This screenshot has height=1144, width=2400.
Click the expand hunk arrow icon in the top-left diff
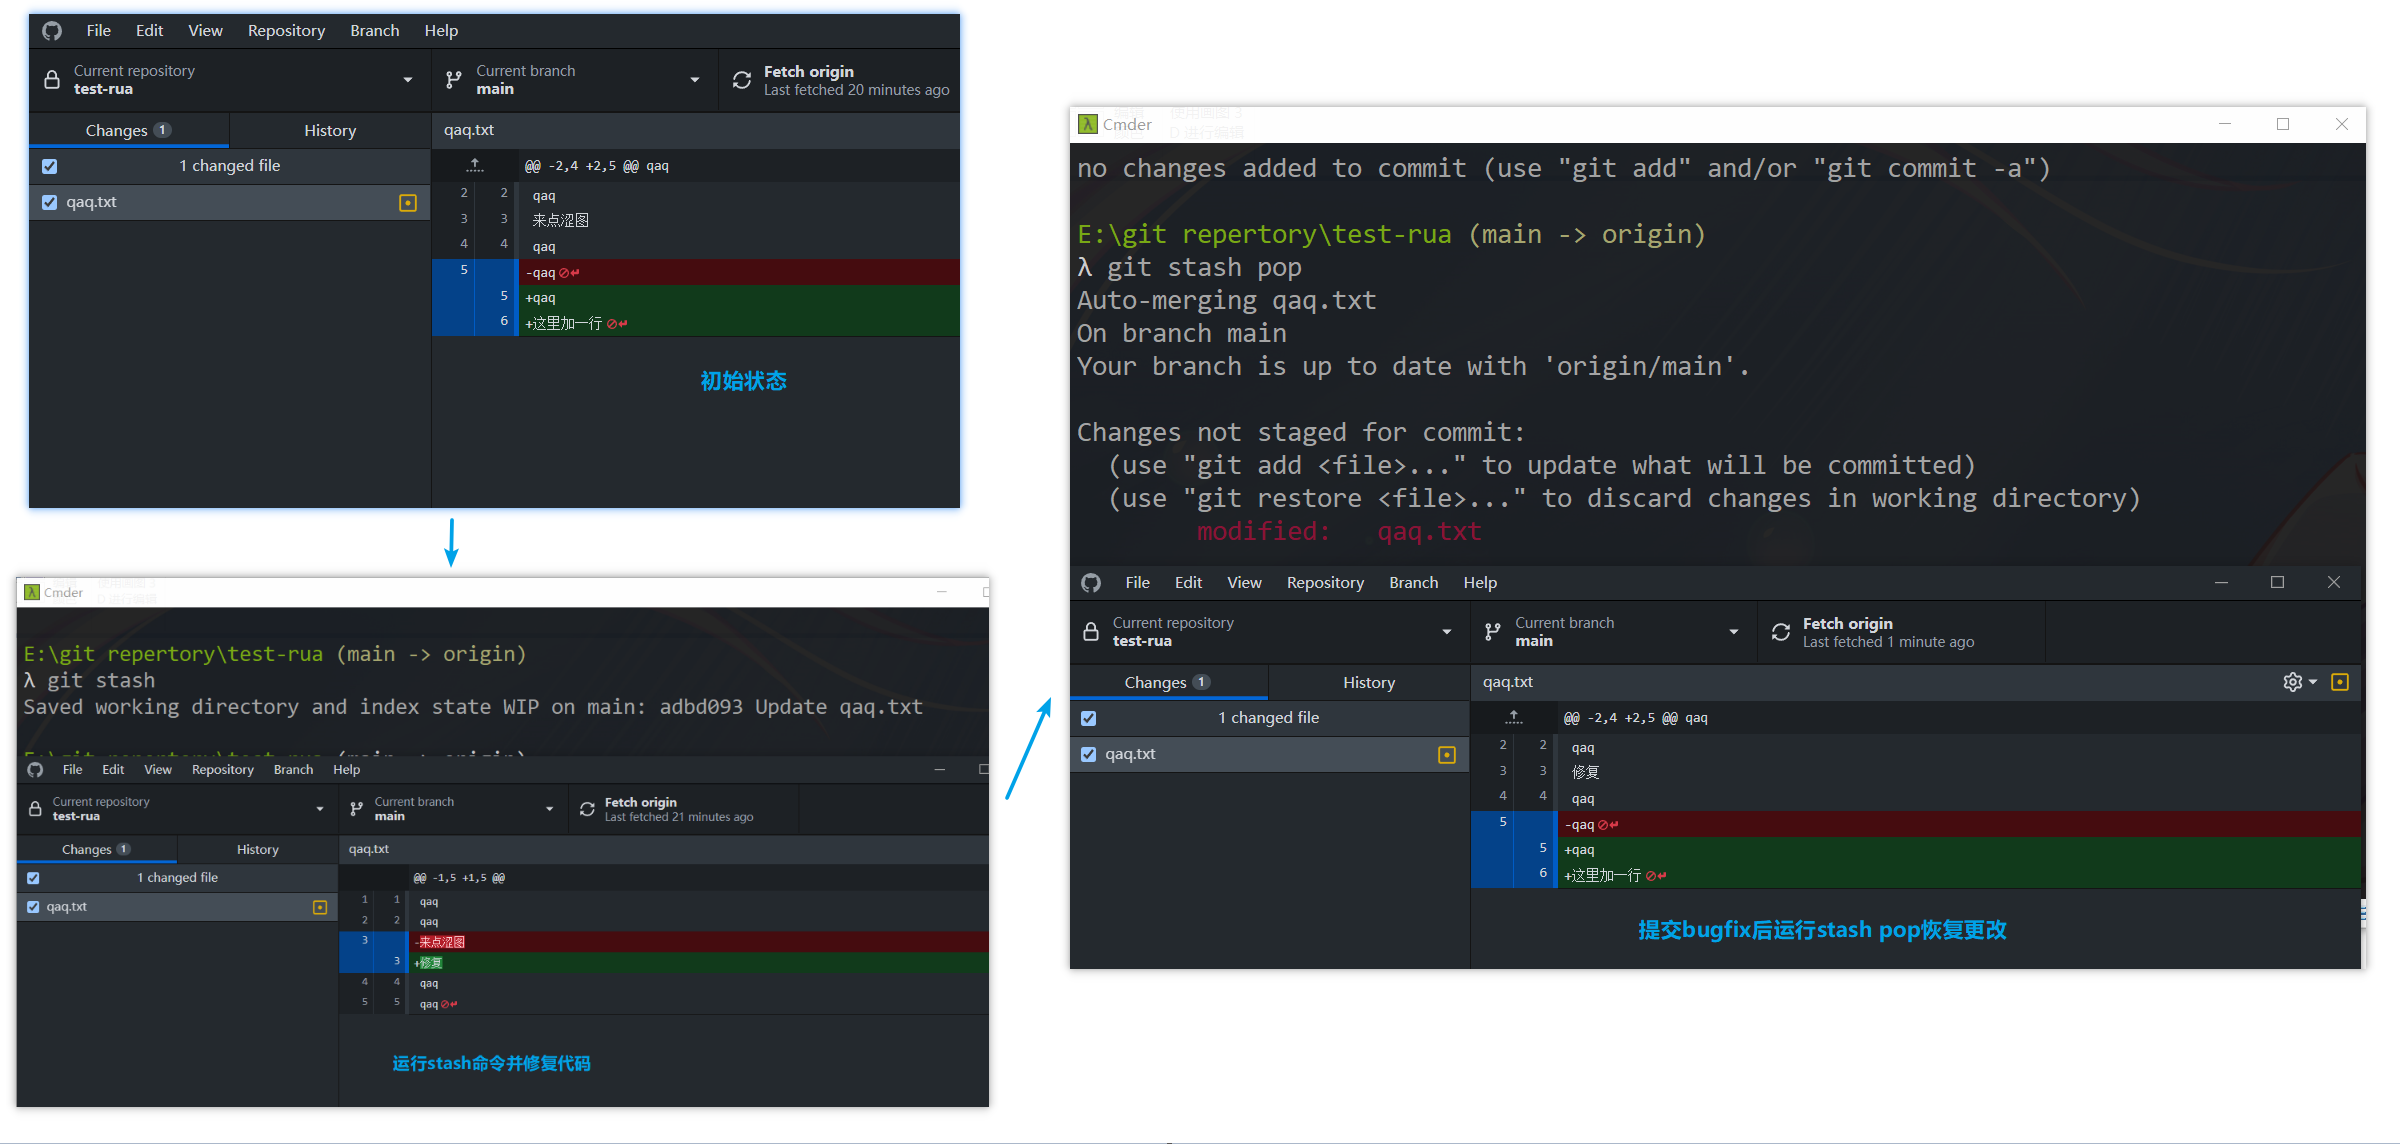475,166
